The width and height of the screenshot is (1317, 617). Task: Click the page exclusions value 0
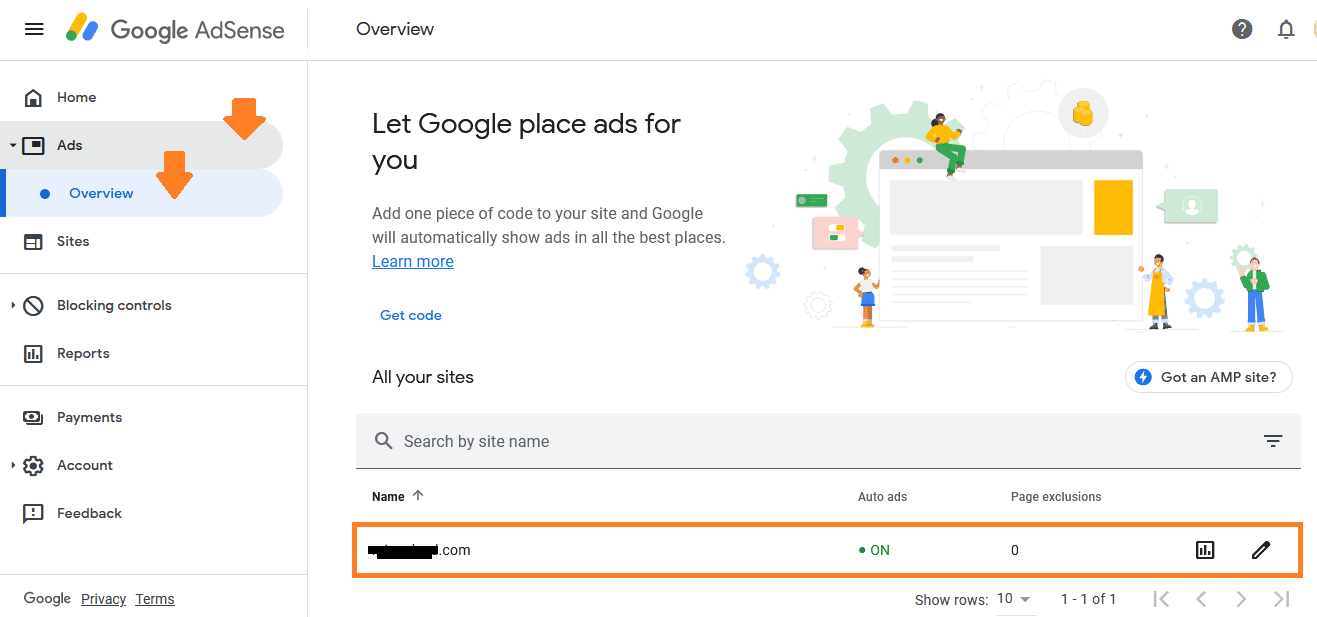[1015, 550]
